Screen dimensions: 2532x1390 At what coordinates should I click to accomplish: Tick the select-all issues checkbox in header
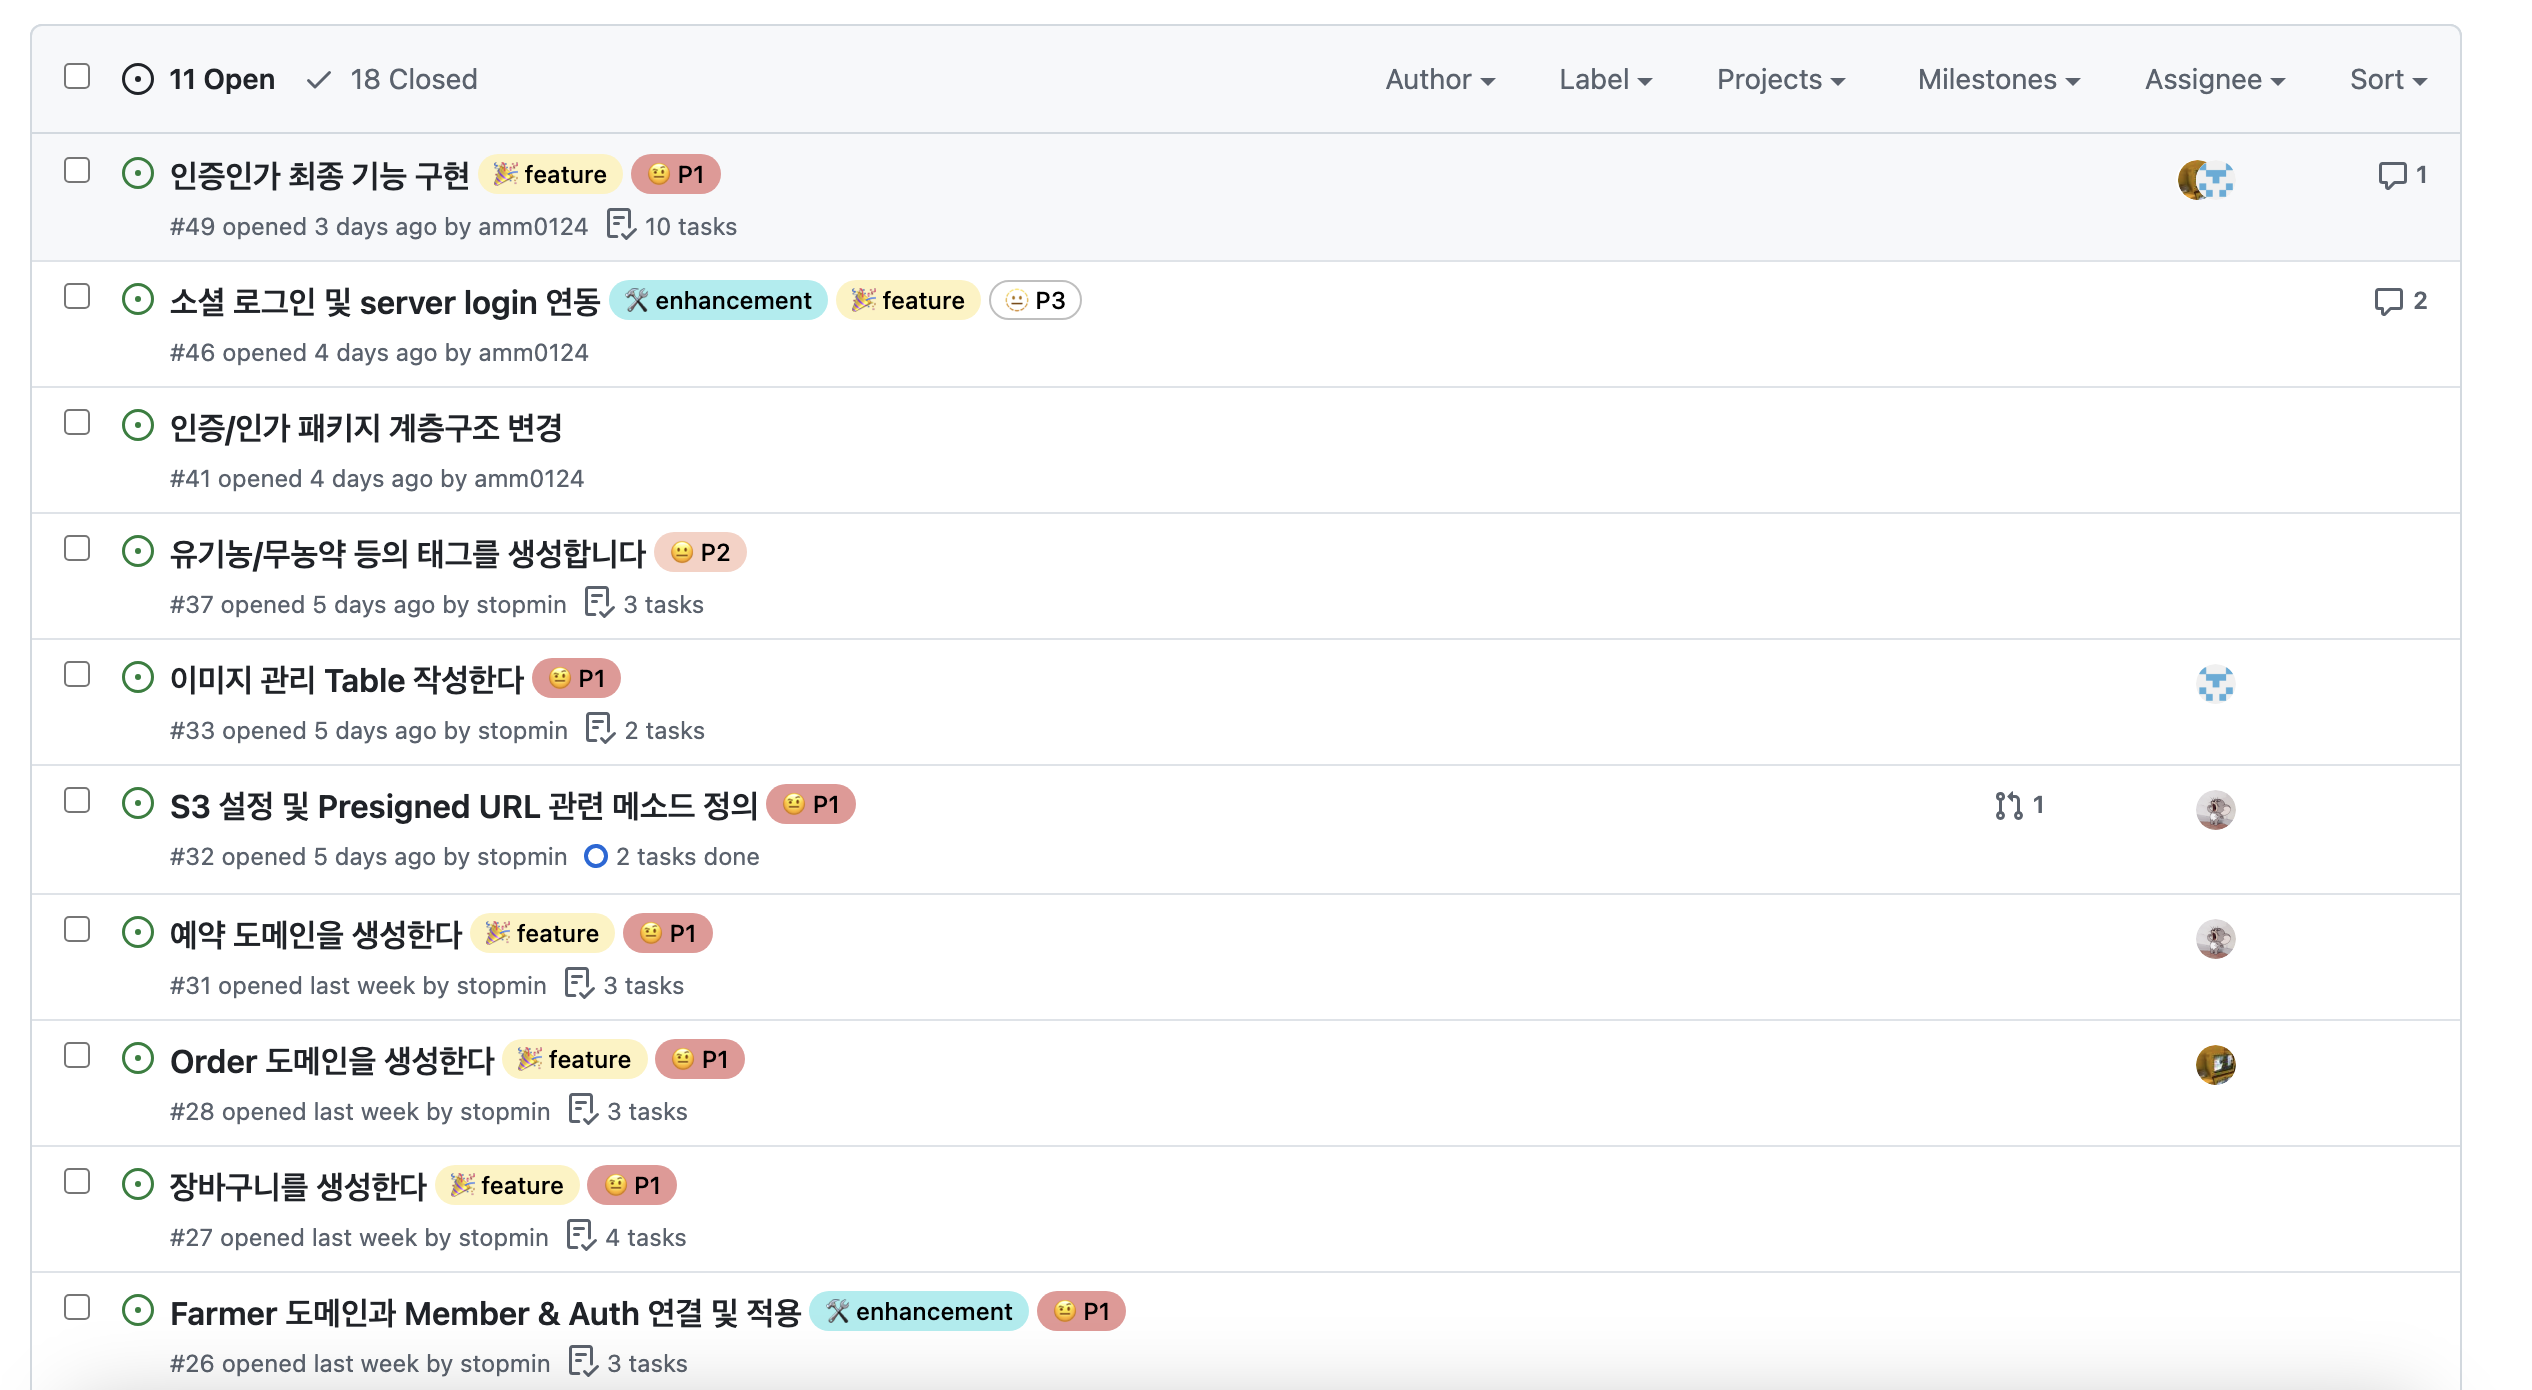point(77,77)
